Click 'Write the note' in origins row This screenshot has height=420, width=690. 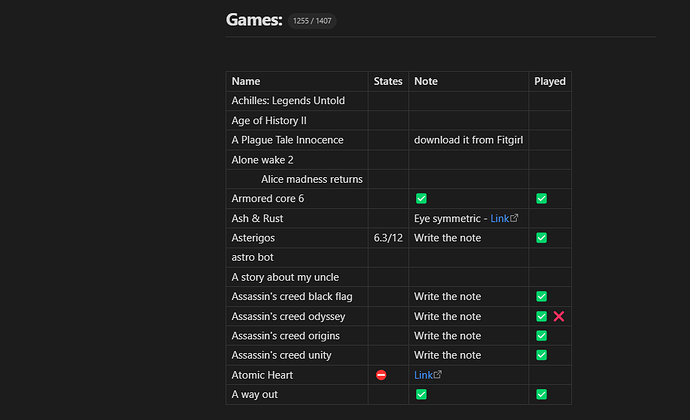pos(447,335)
